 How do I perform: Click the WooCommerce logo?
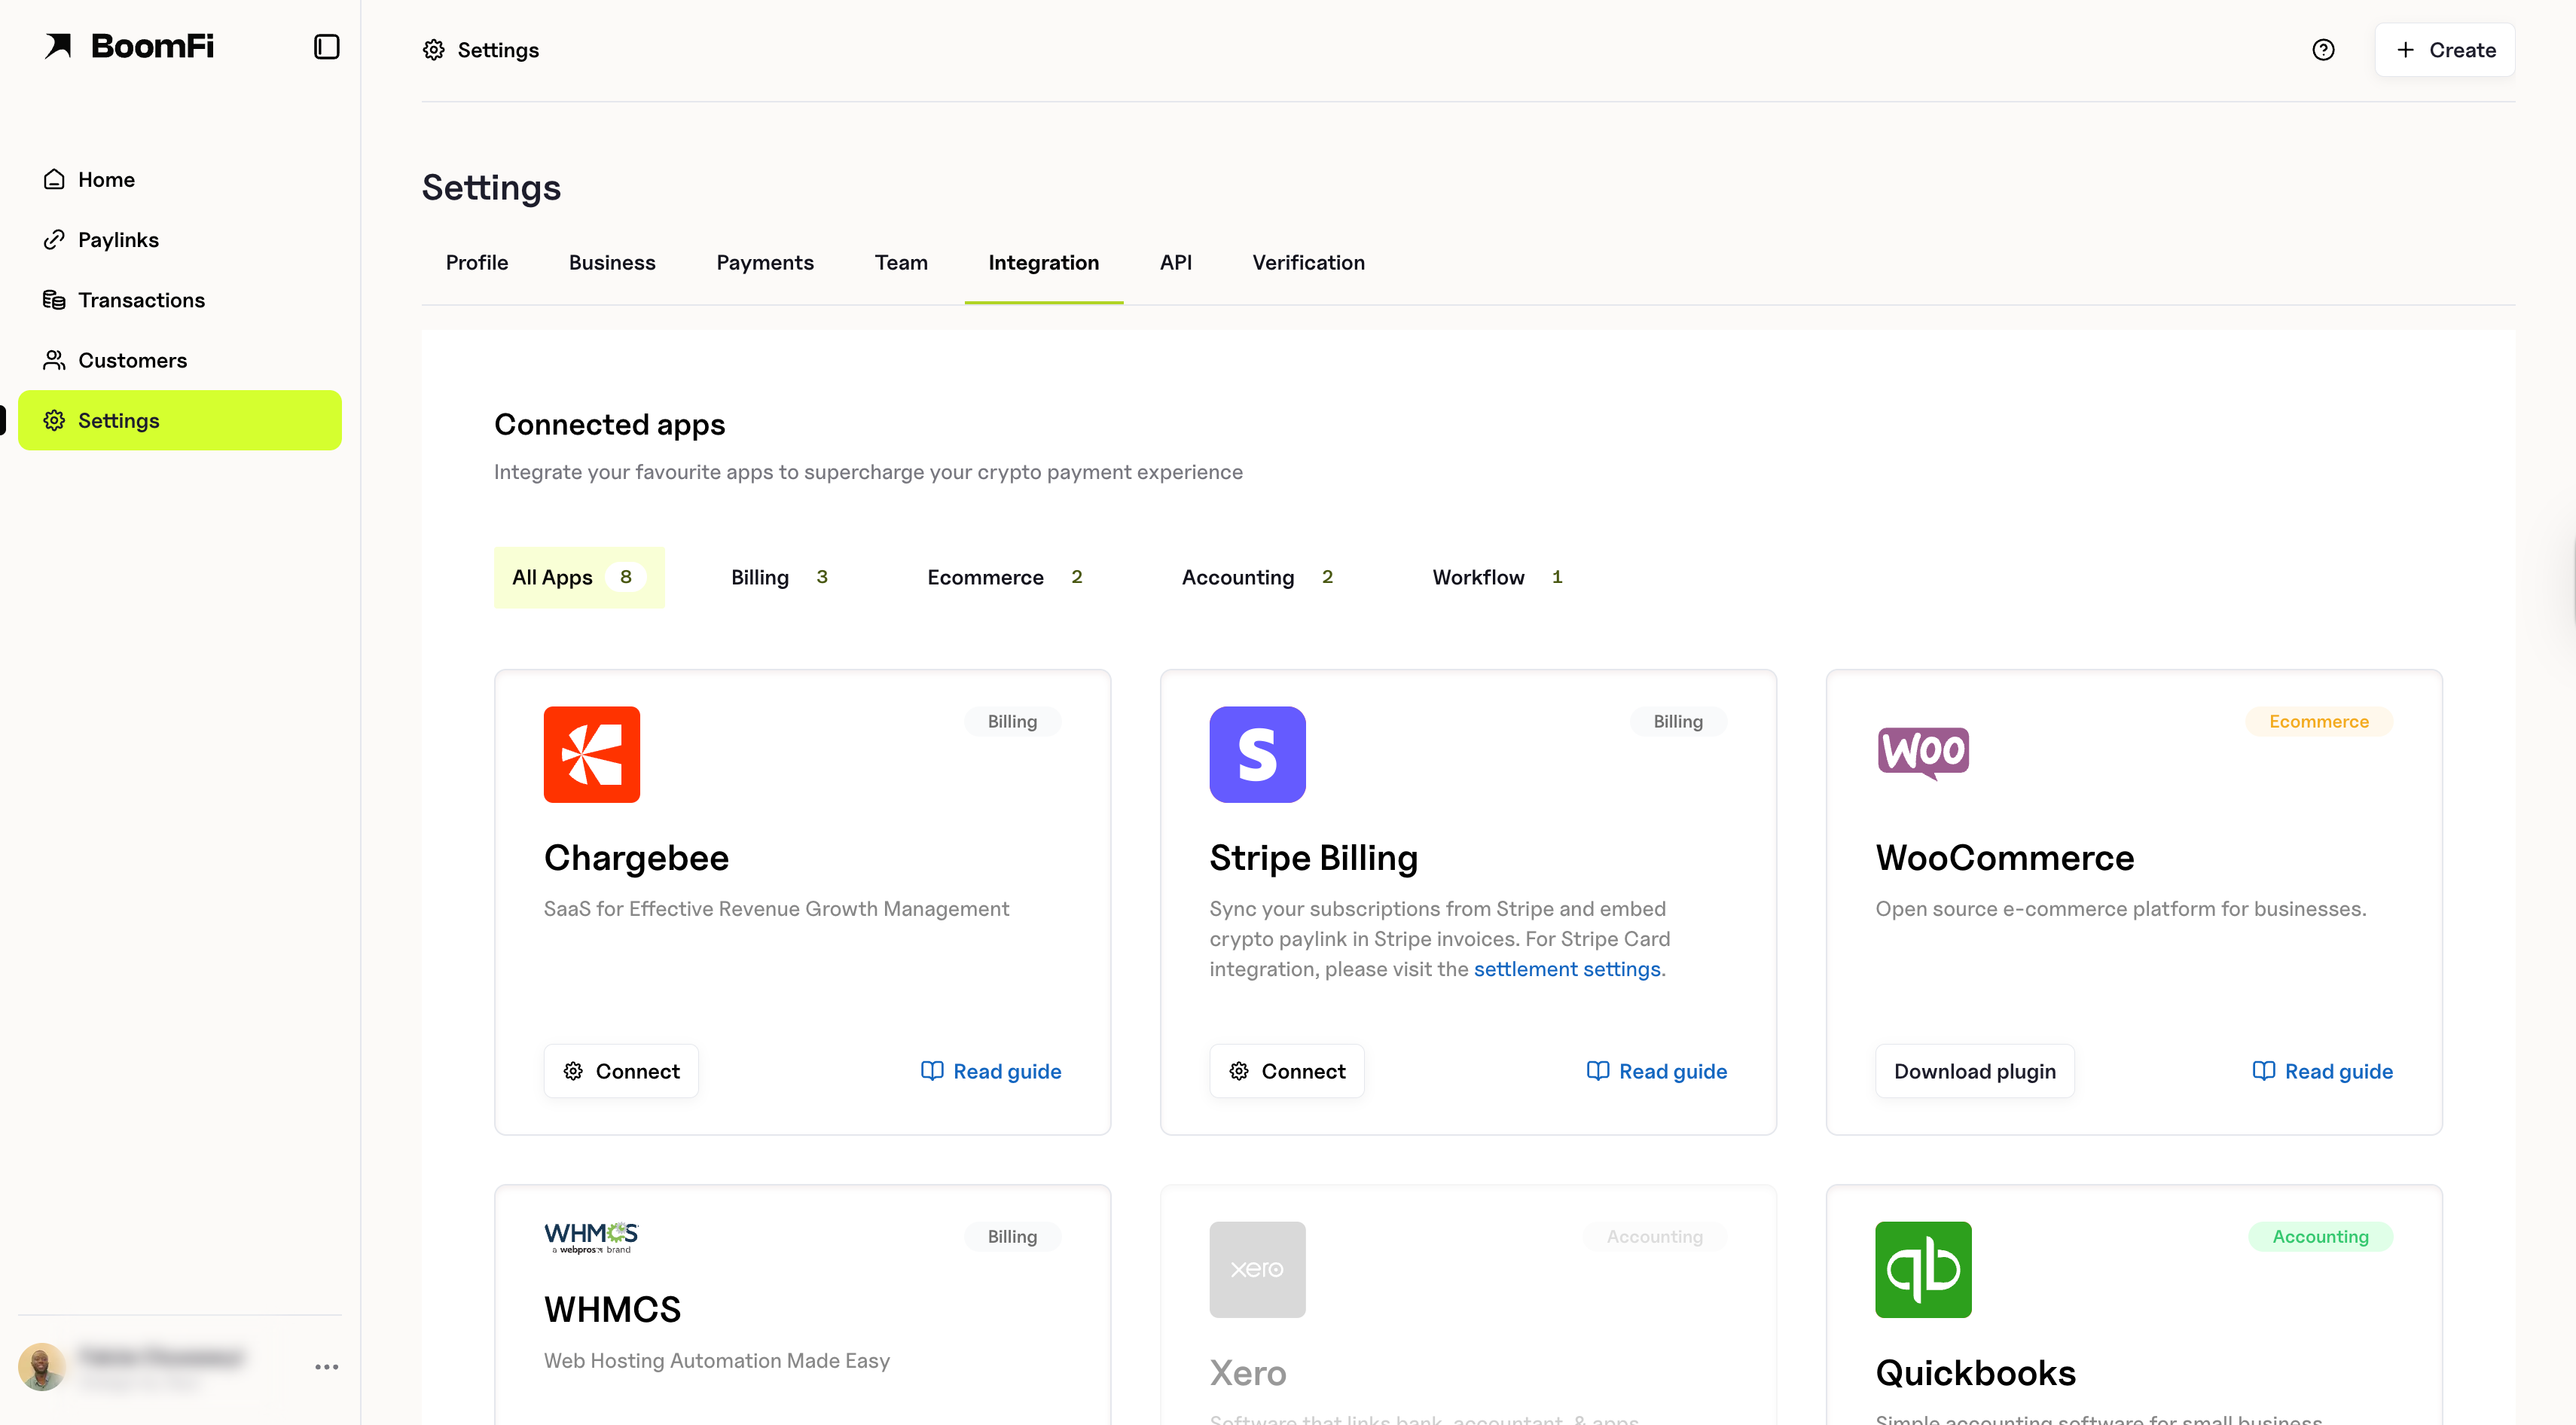(x=1922, y=752)
